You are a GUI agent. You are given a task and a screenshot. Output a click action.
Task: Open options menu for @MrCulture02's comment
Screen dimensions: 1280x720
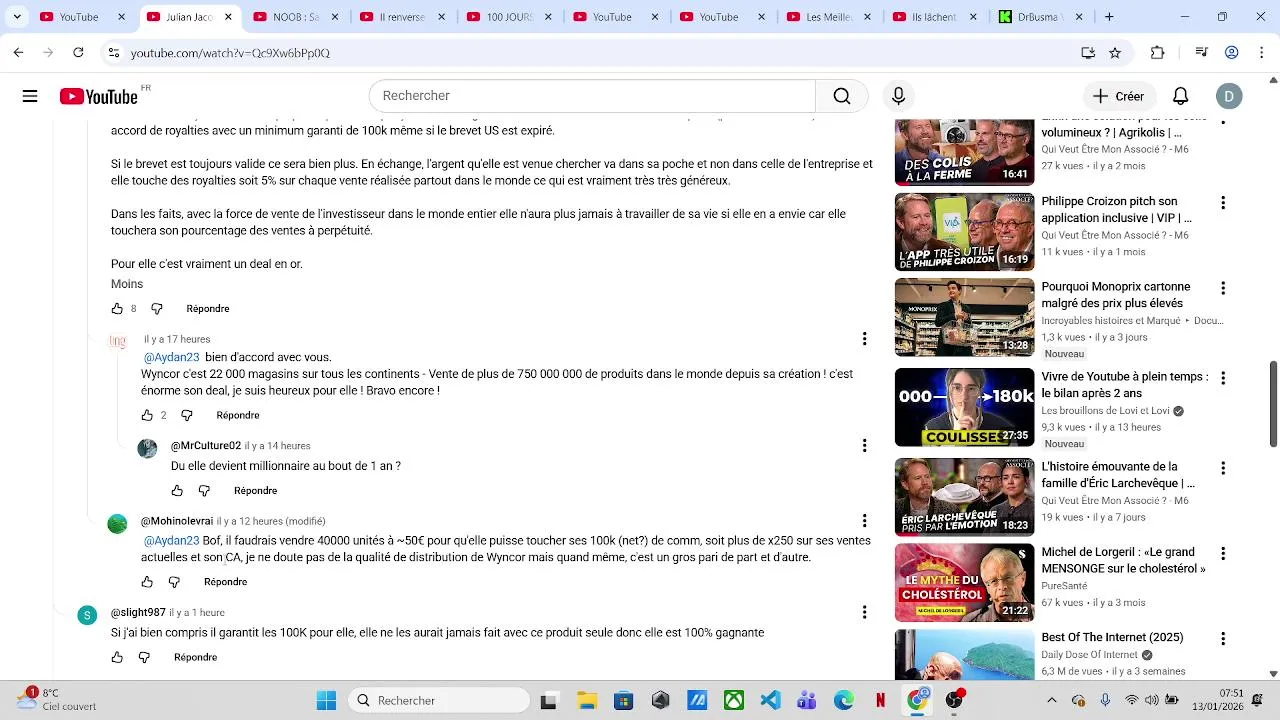point(865,445)
